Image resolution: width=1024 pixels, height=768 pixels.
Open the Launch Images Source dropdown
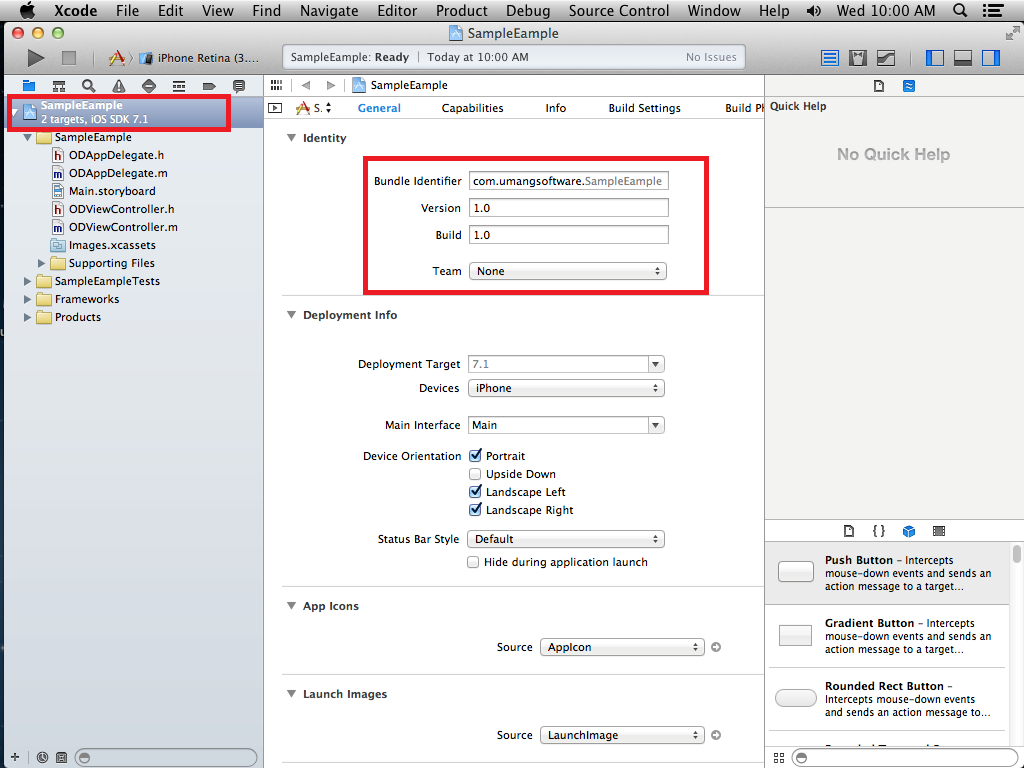[622, 735]
